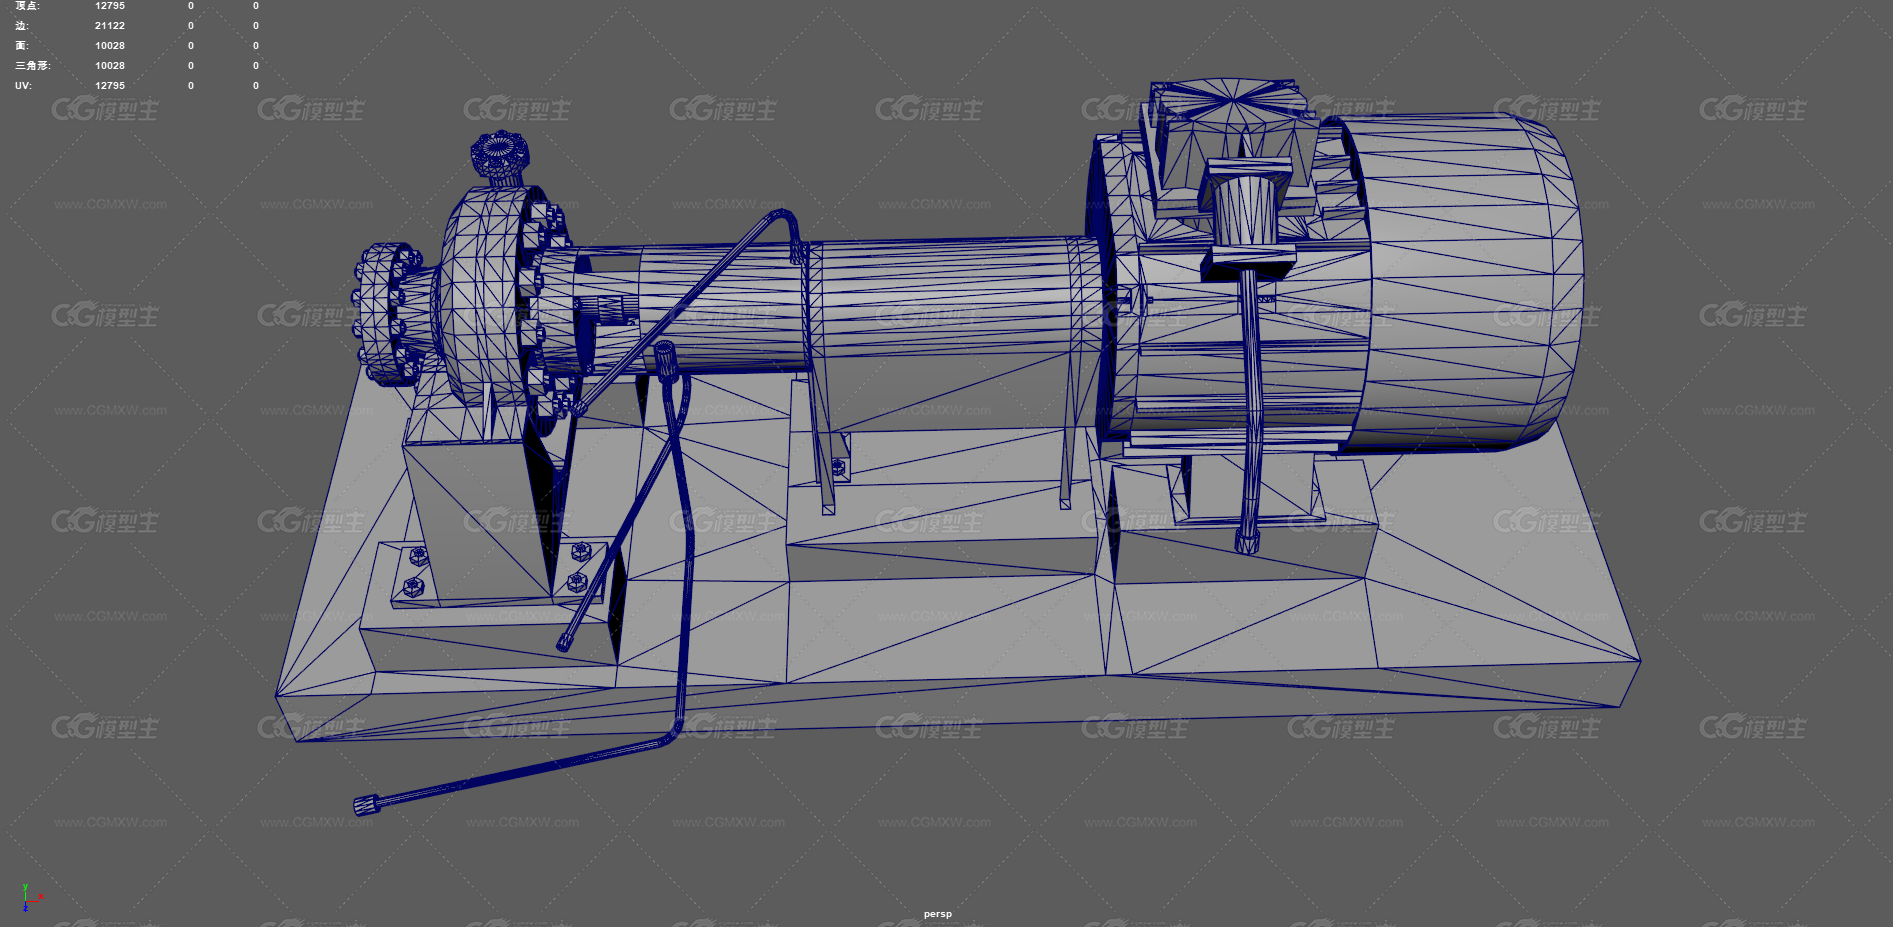Click the 顶点 label in the poly count HUD
This screenshot has height=927, width=1893.
(x=28, y=6)
